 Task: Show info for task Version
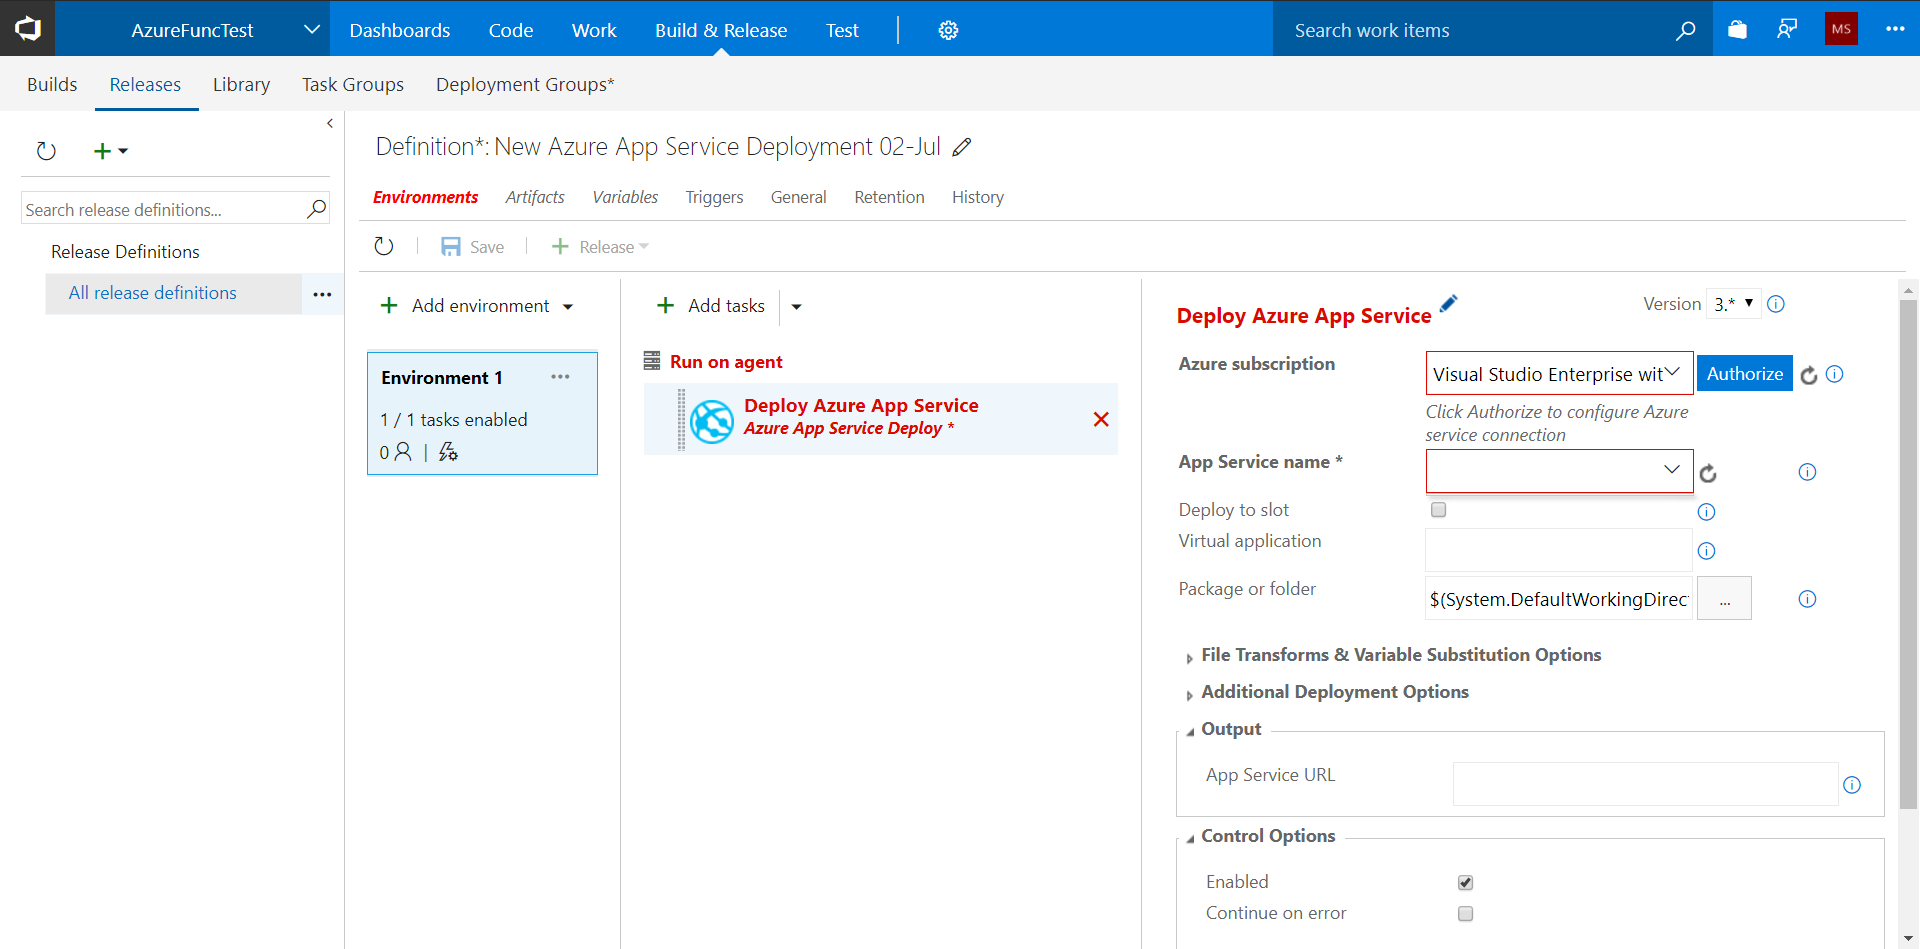(1776, 304)
